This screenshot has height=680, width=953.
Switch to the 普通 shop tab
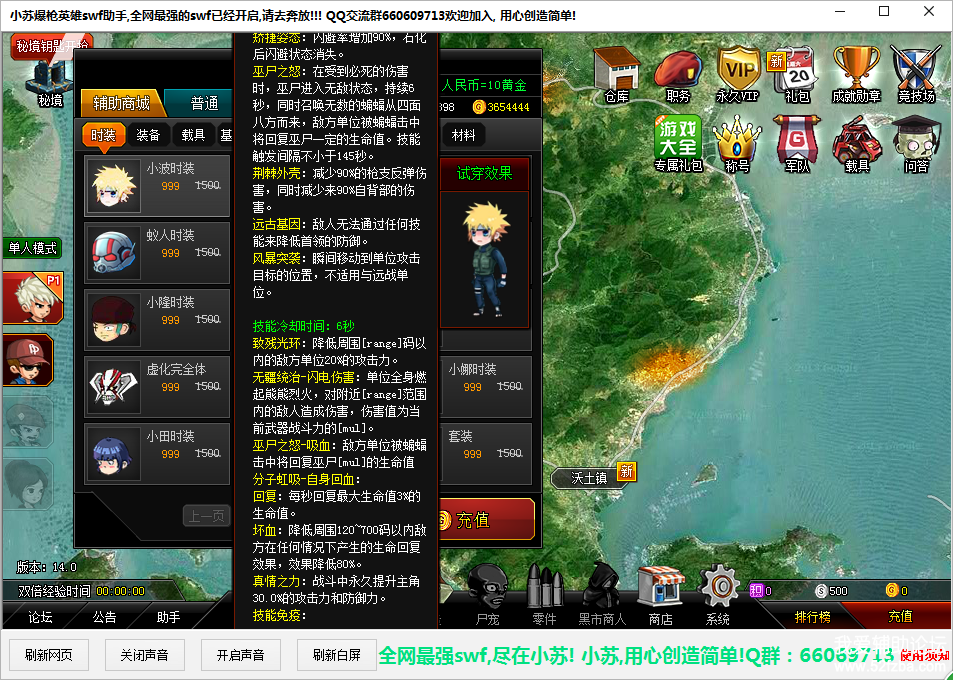click(201, 103)
